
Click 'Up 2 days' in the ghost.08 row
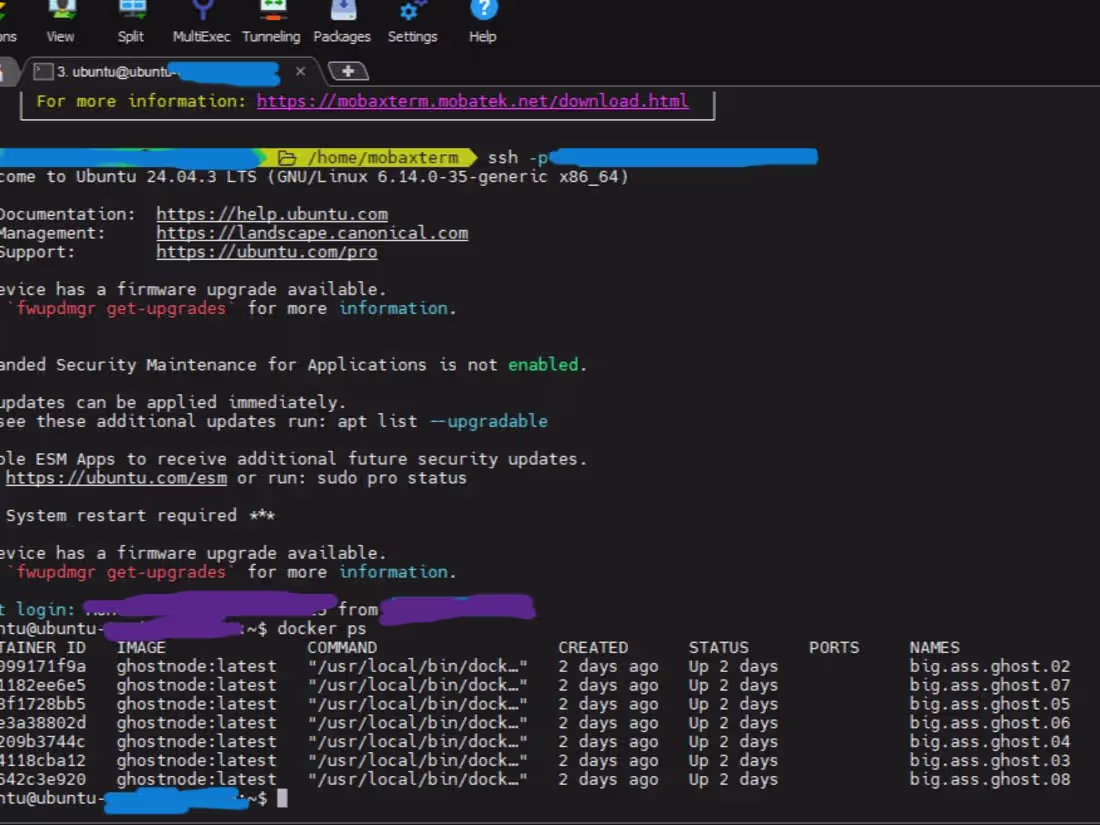(733, 780)
